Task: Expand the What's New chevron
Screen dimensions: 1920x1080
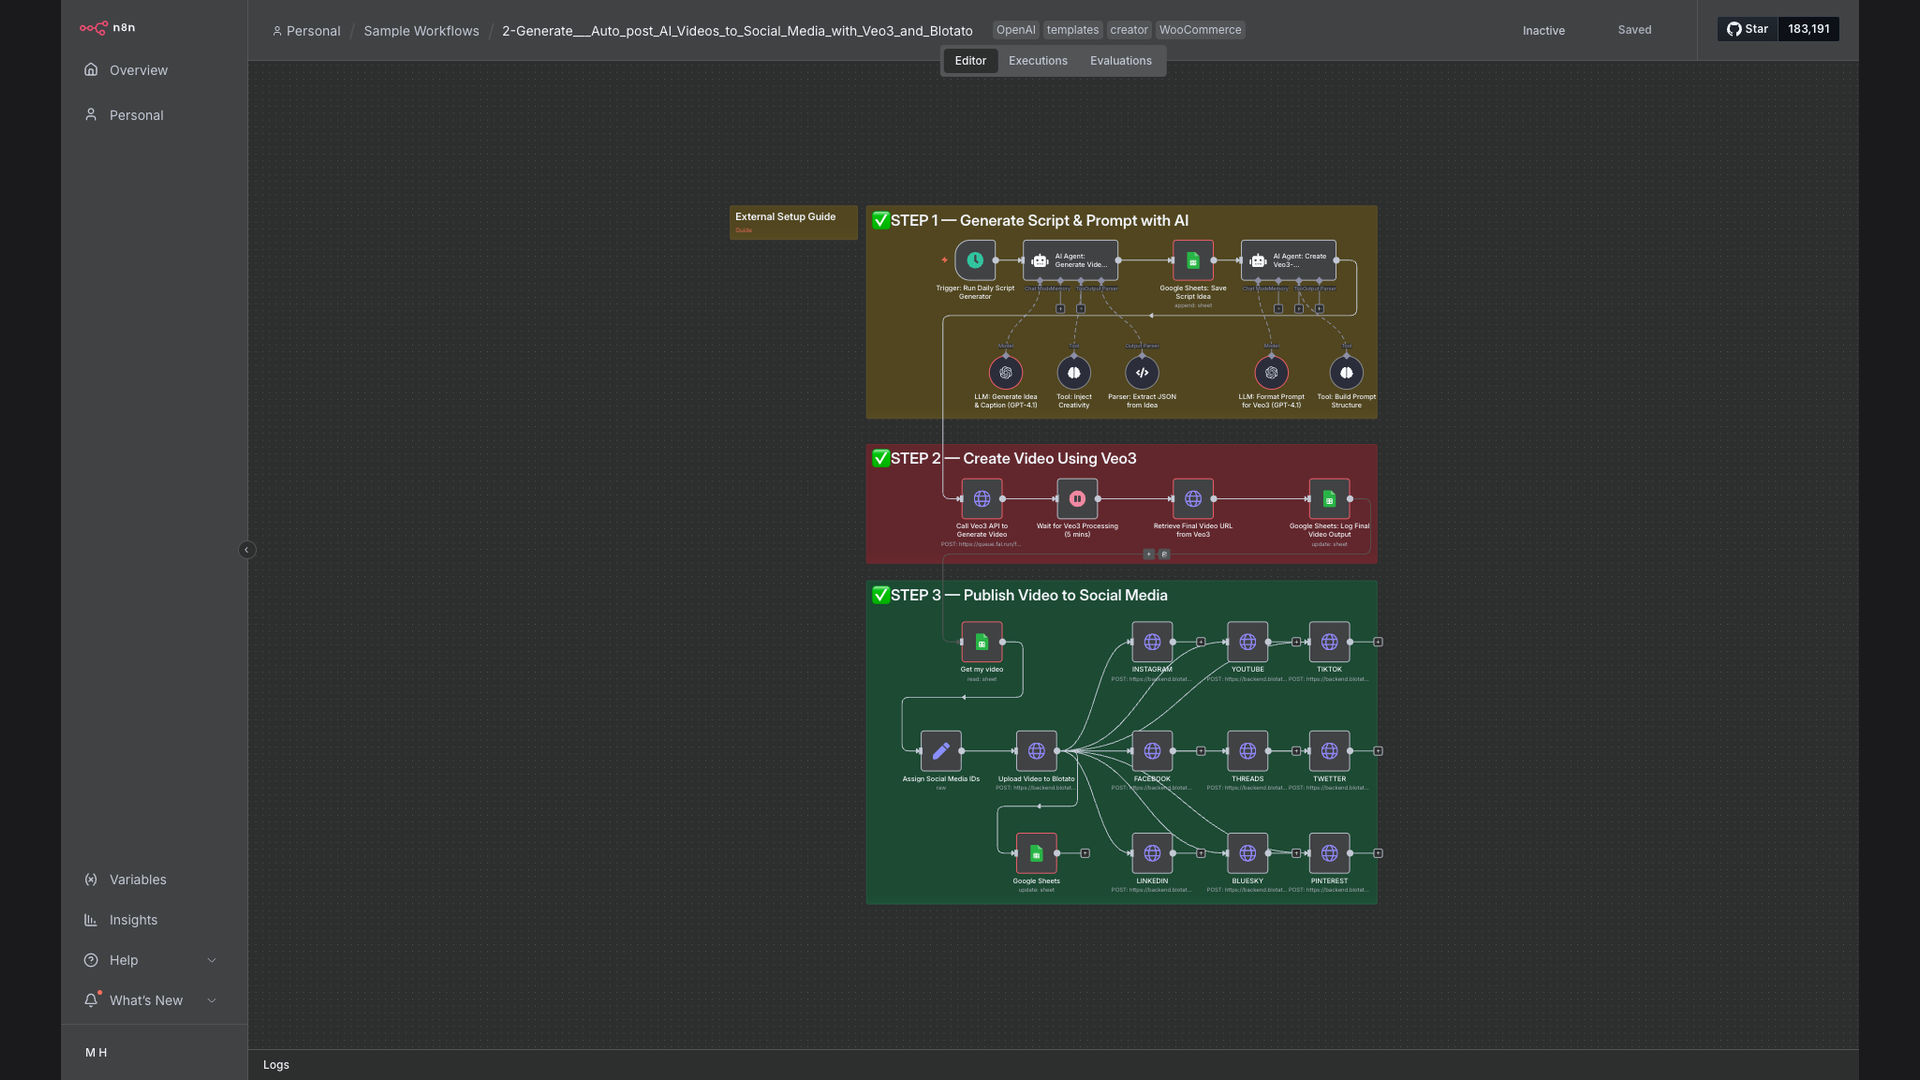Action: tap(211, 1000)
